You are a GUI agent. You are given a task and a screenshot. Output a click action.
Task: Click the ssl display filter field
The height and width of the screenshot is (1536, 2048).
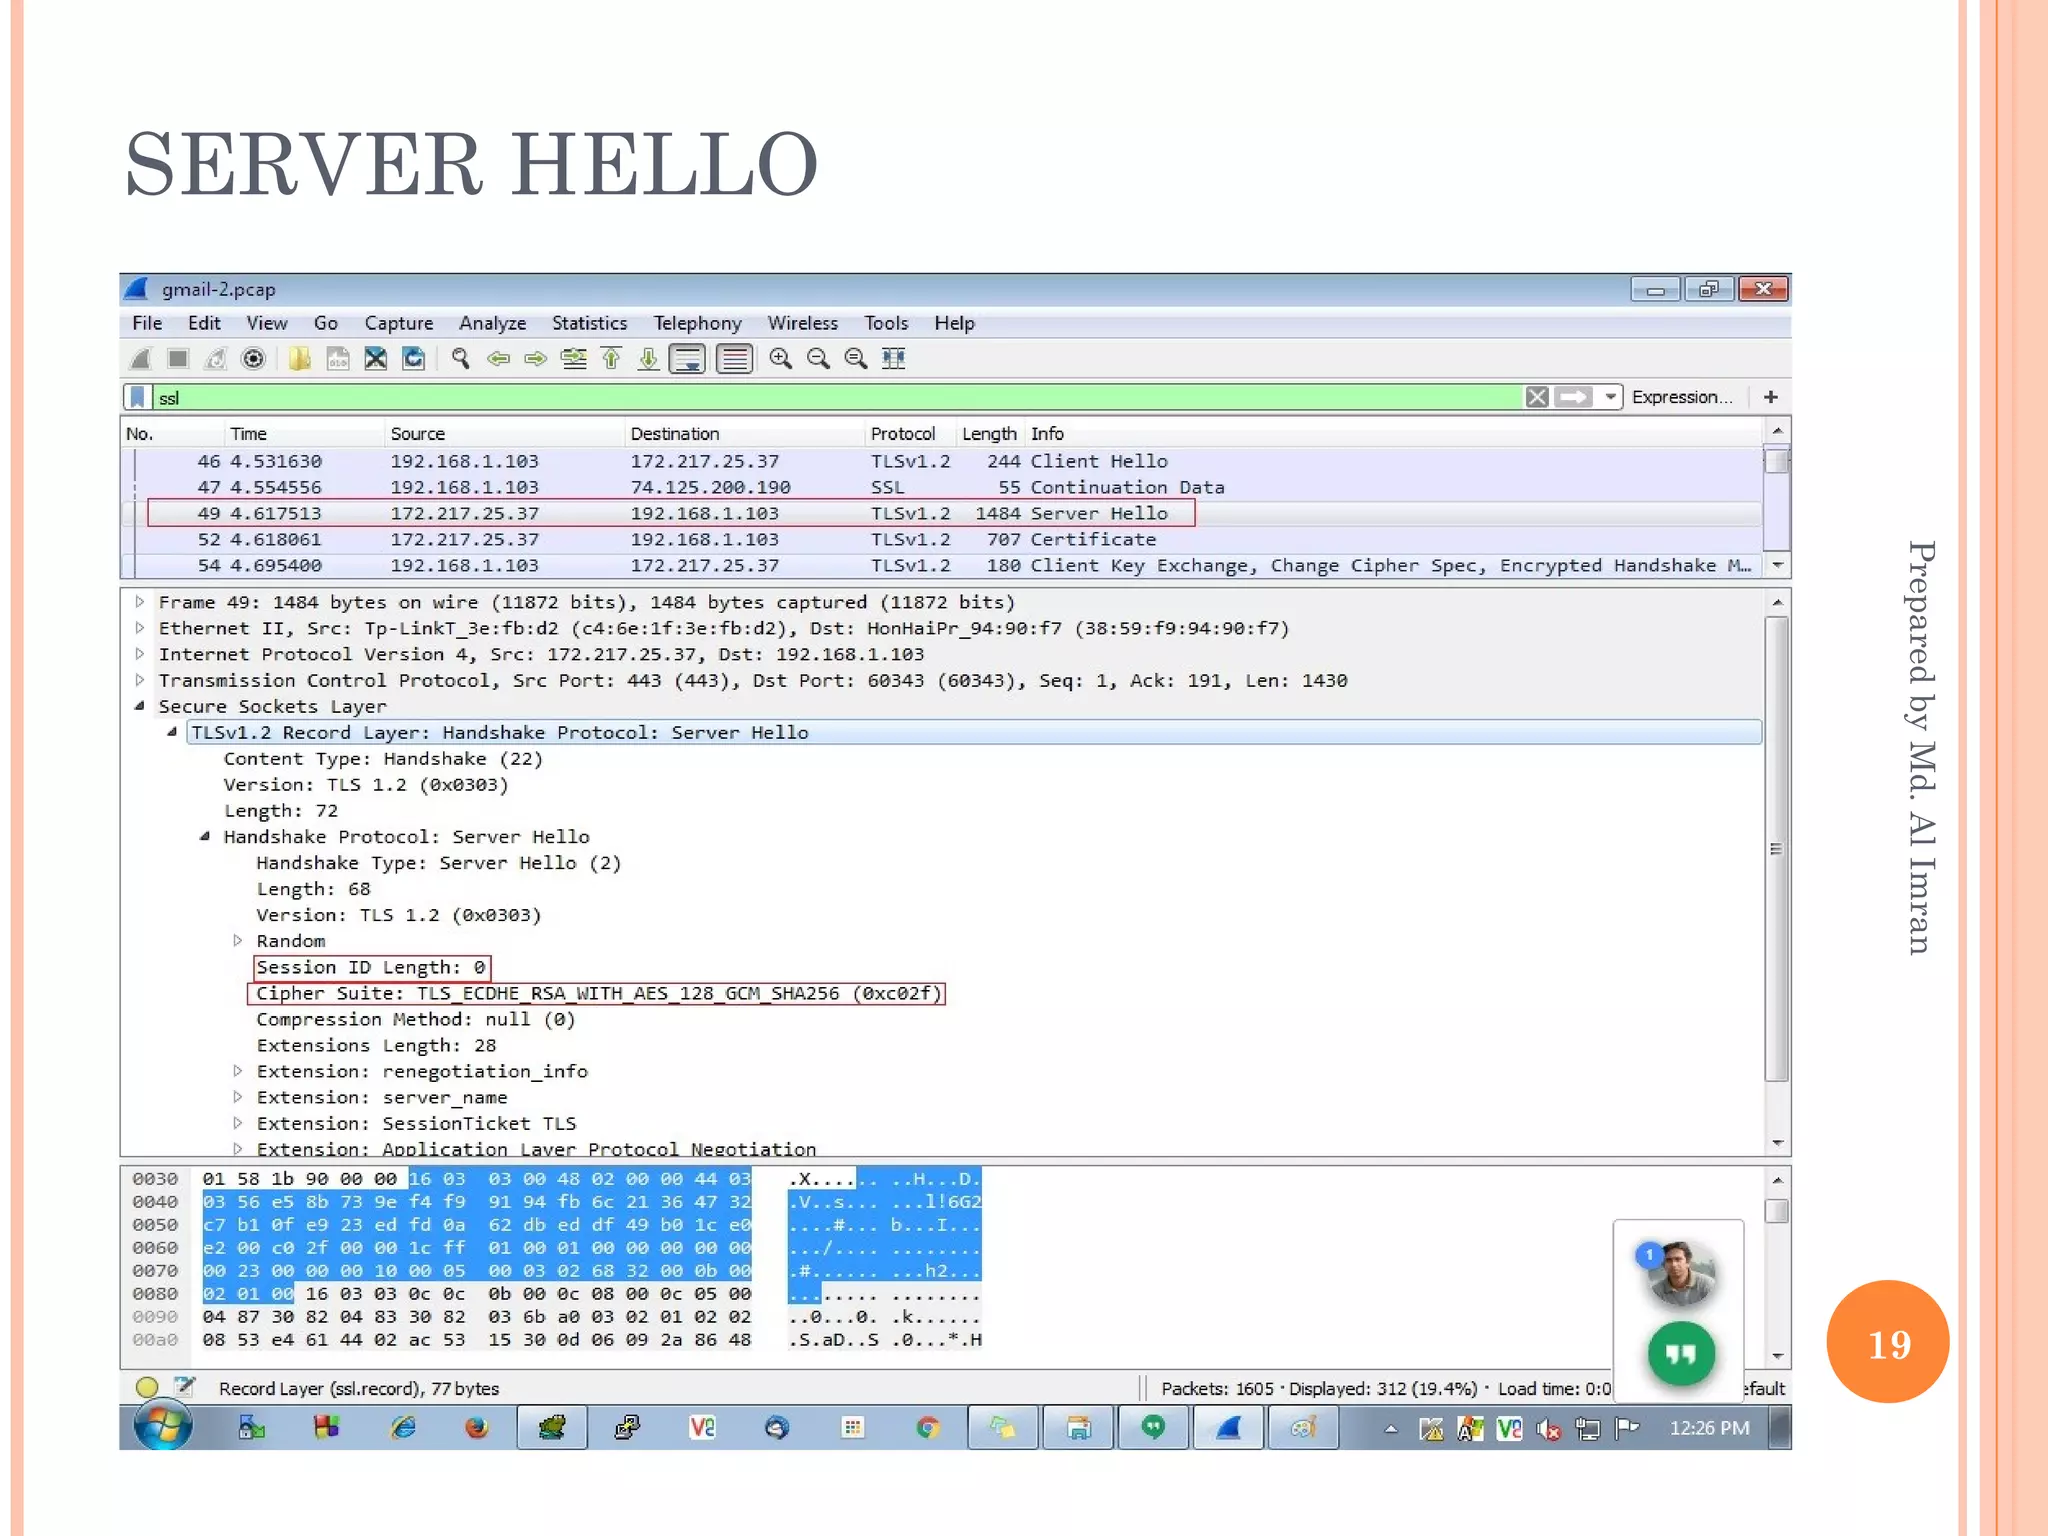coord(800,397)
